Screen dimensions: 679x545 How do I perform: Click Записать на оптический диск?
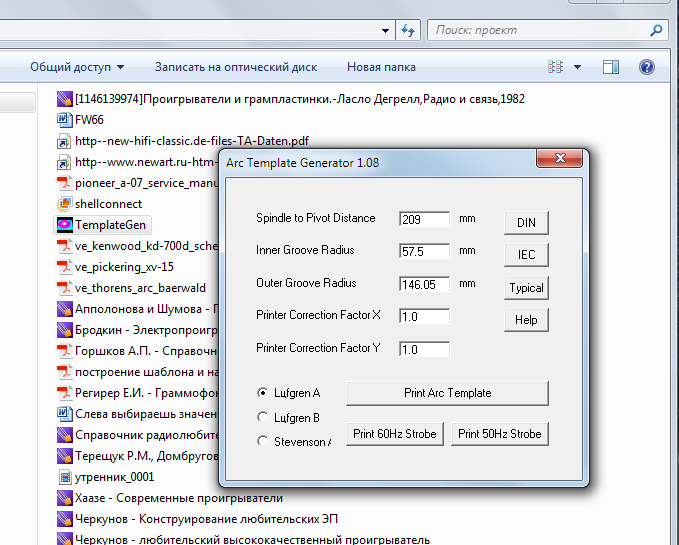pyautogui.click(x=235, y=67)
